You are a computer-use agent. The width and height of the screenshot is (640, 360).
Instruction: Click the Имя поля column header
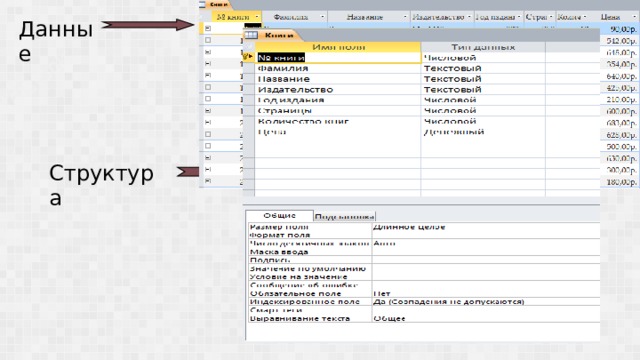point(338,47)
